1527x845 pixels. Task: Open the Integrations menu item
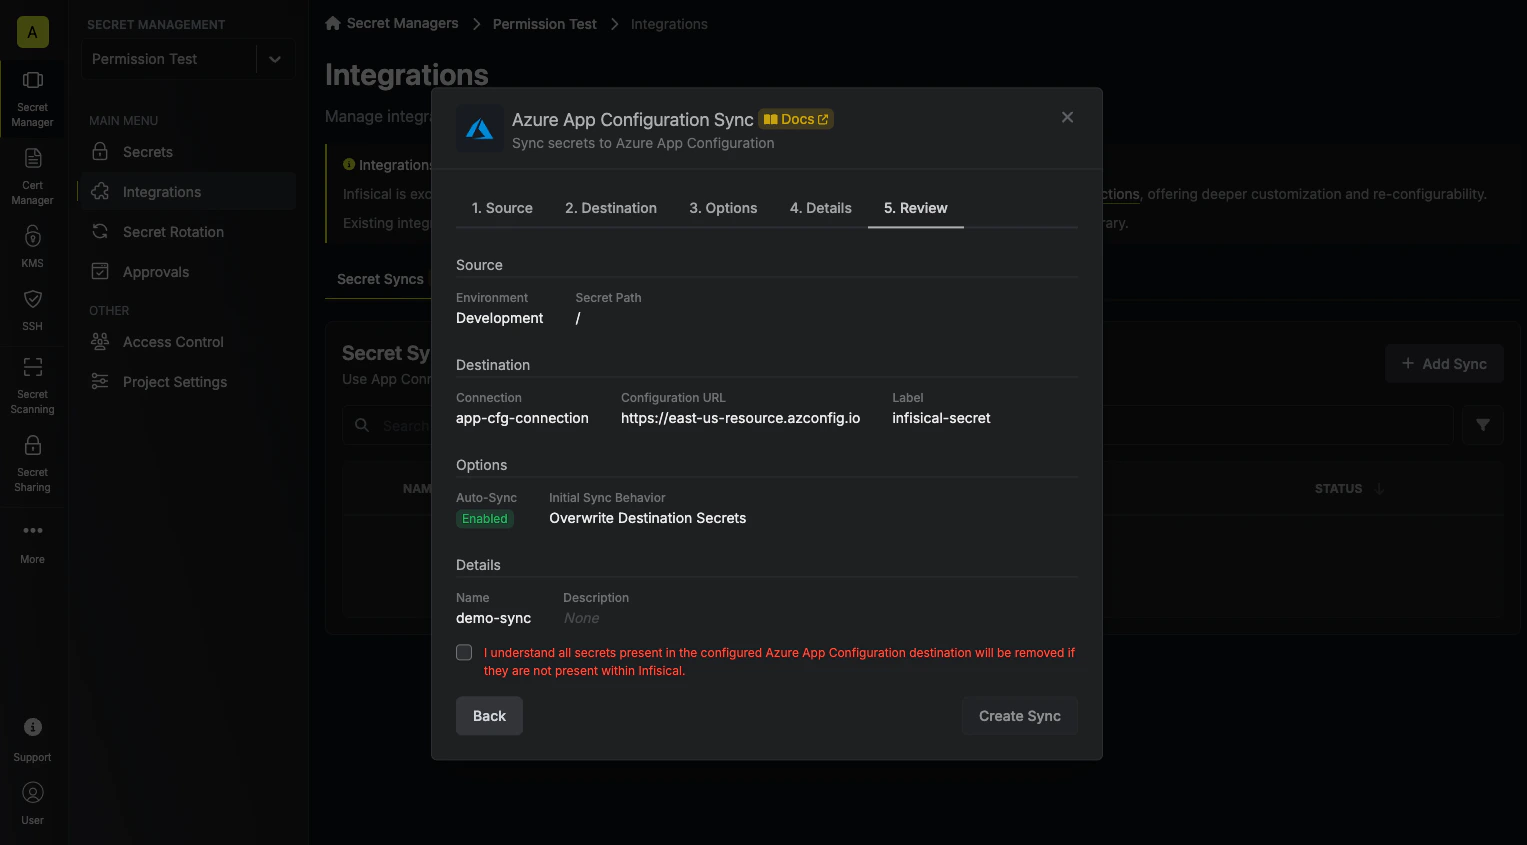click(x=187, y=192)
